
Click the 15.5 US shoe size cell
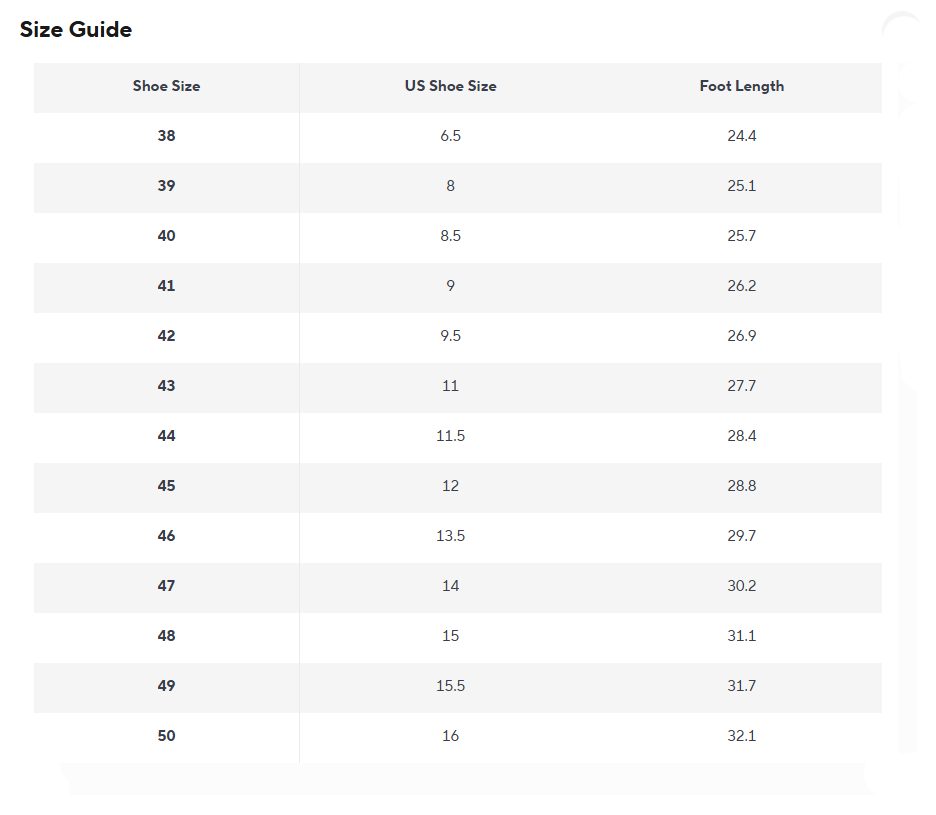click(x=451, y=685)
